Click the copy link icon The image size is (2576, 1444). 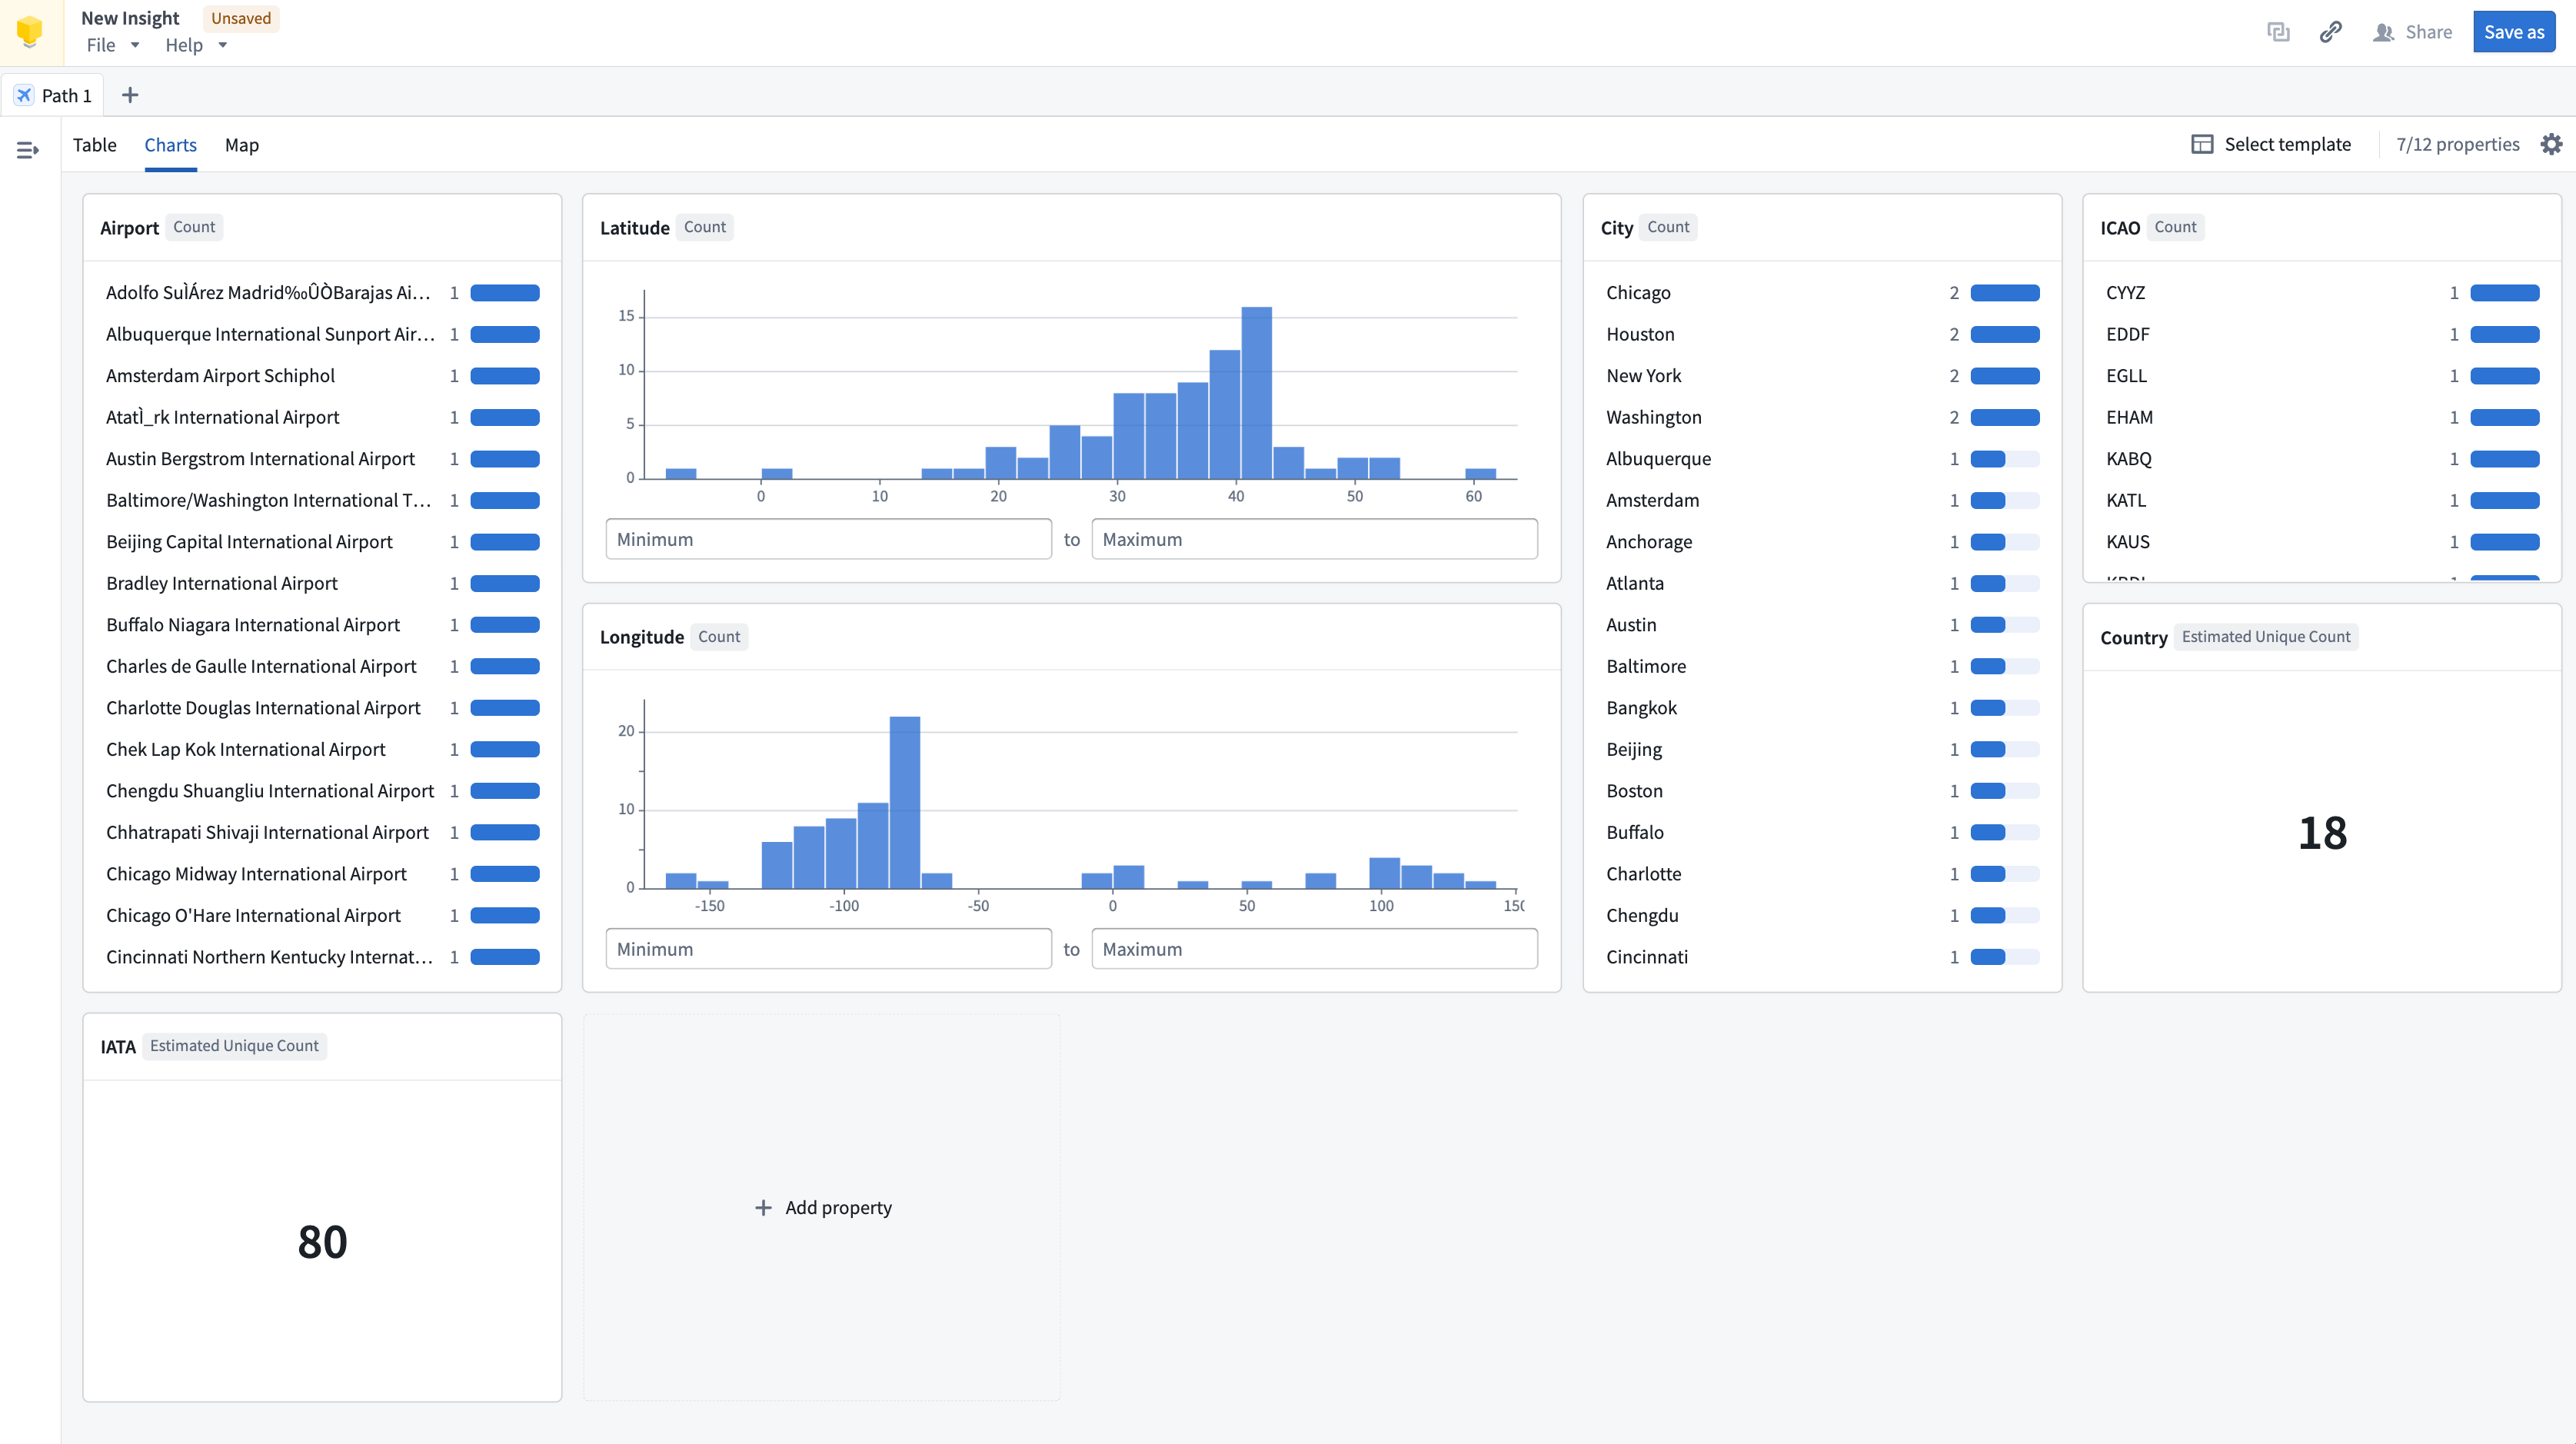pyautogui.click(x=2330, y=32)
